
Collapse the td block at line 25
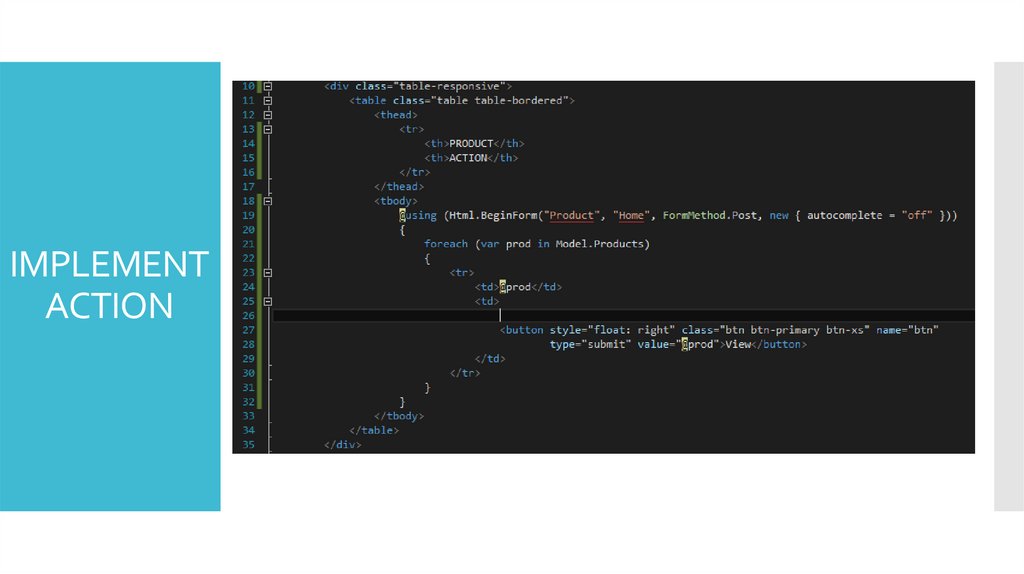[268, 302]
